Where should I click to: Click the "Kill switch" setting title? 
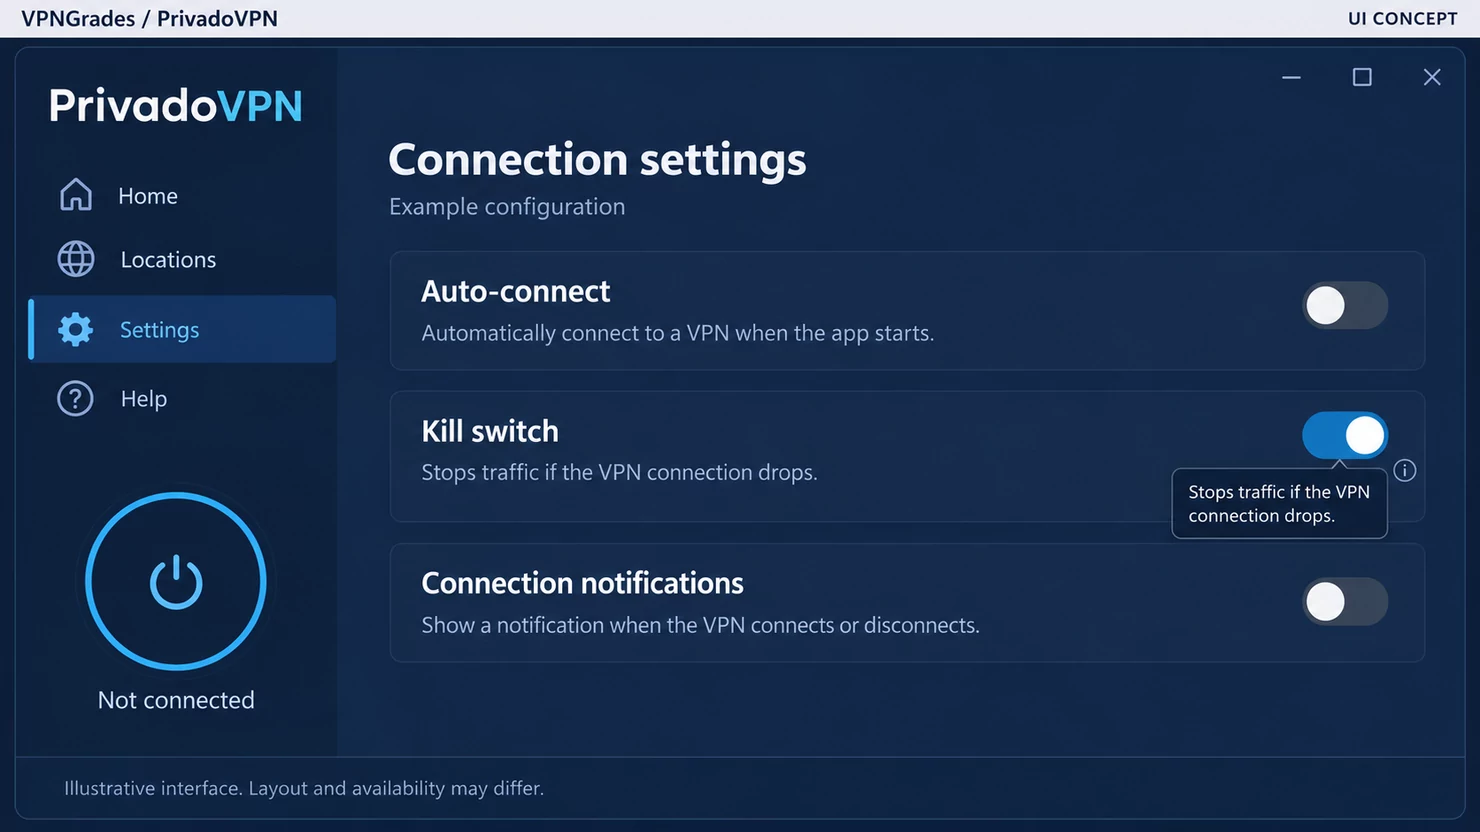pyautogui.click(x=490, y=431)
